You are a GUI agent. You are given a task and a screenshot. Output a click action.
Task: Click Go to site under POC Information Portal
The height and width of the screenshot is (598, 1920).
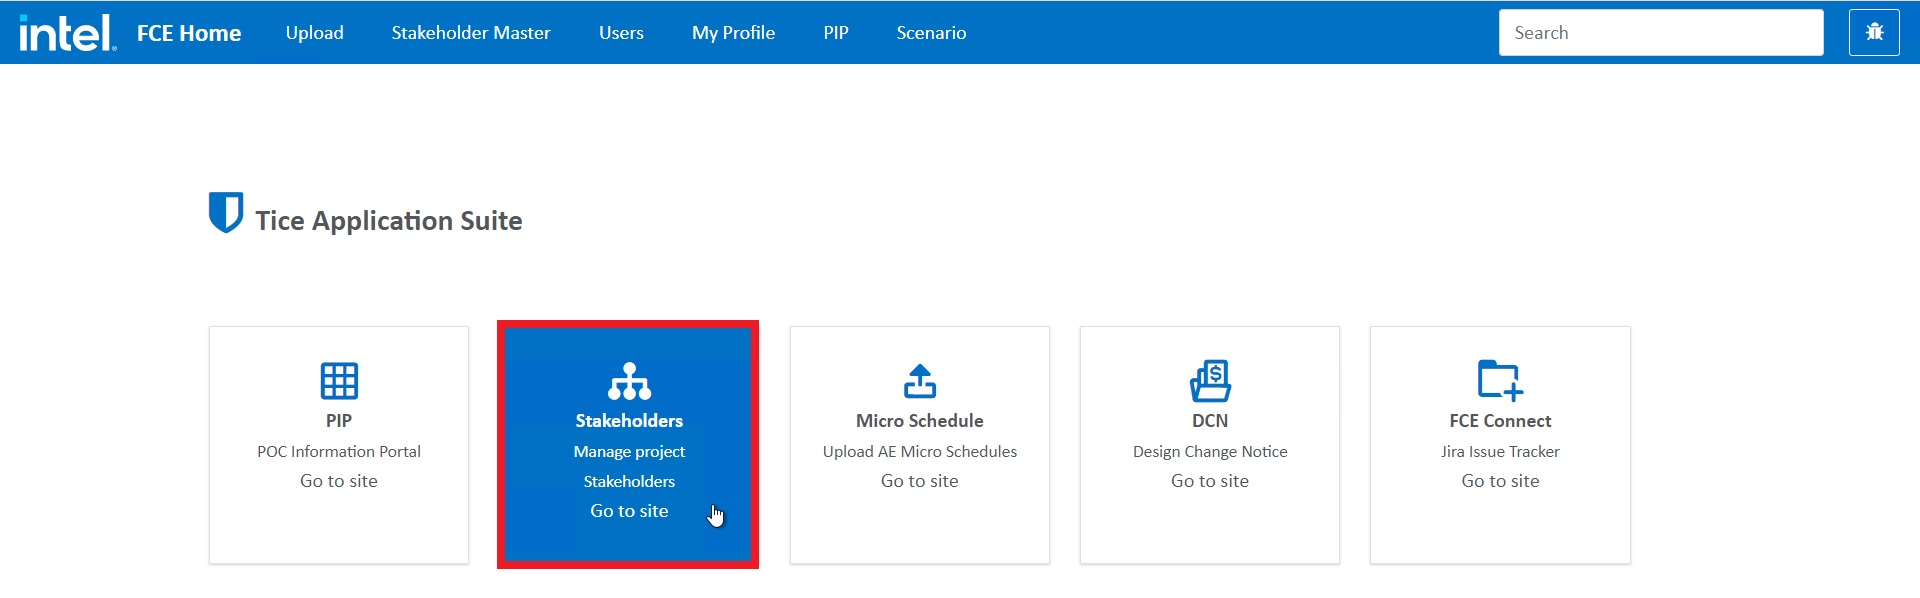[339, 481]
